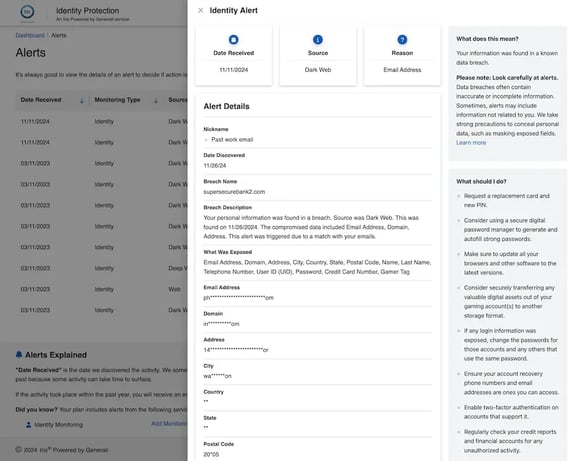Go to Dashboard breadcrumb link
This screenshot has height=461, width=575.
pyautogui.click(x=30, y=35)
